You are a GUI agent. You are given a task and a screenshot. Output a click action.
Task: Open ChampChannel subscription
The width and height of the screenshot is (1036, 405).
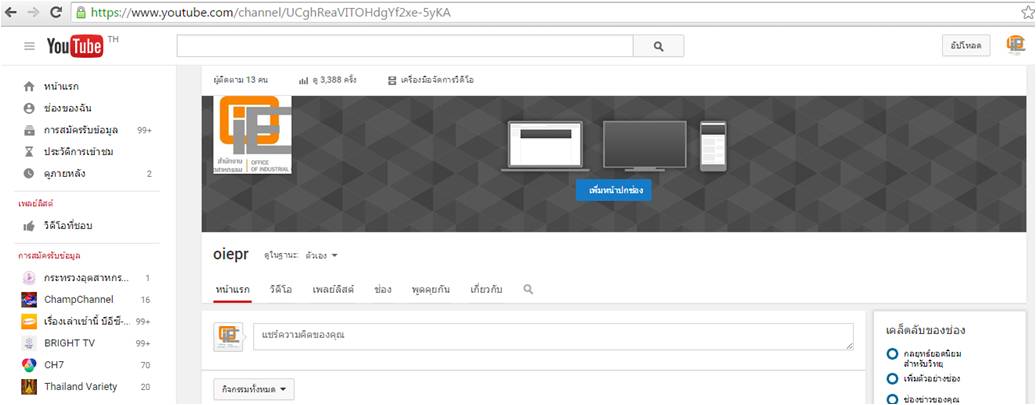(87, 299)
